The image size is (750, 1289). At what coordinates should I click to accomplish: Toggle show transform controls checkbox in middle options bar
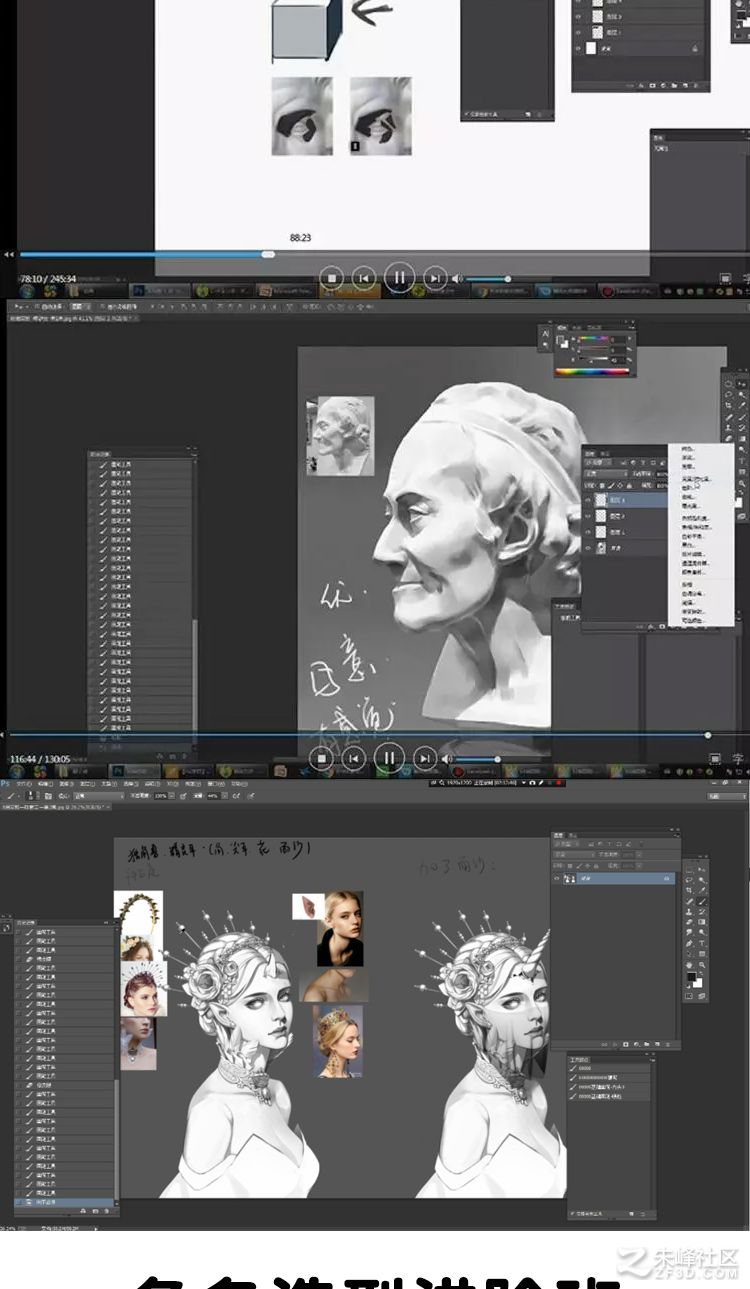pos(103,306)
